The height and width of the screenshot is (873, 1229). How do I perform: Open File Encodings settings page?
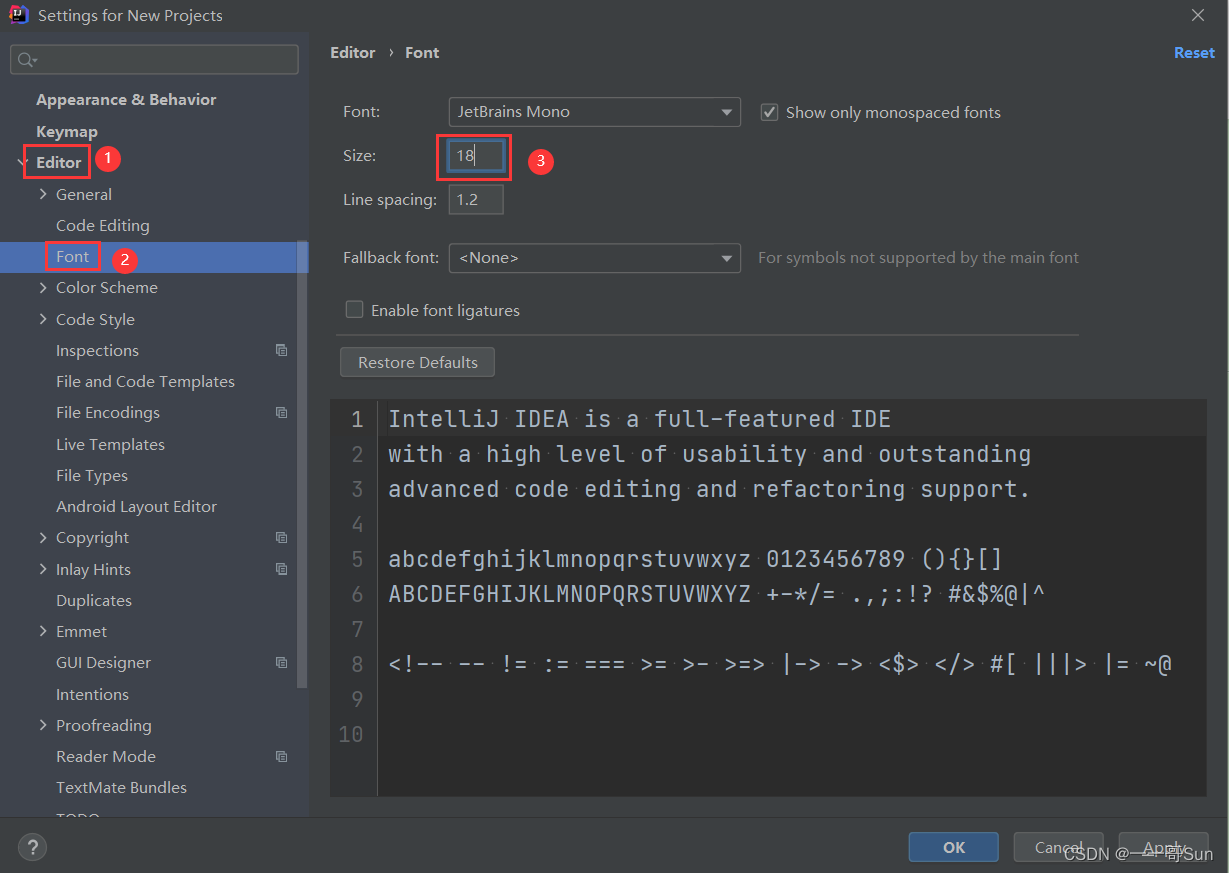coord(108,412)
